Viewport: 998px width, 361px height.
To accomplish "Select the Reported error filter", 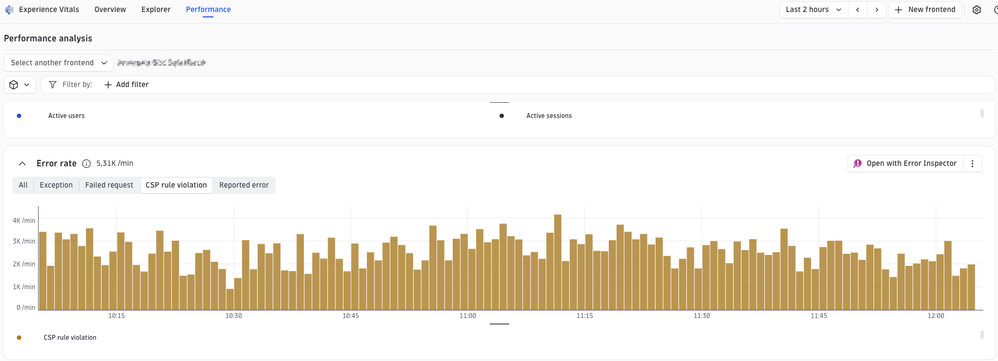I will 244,185.
